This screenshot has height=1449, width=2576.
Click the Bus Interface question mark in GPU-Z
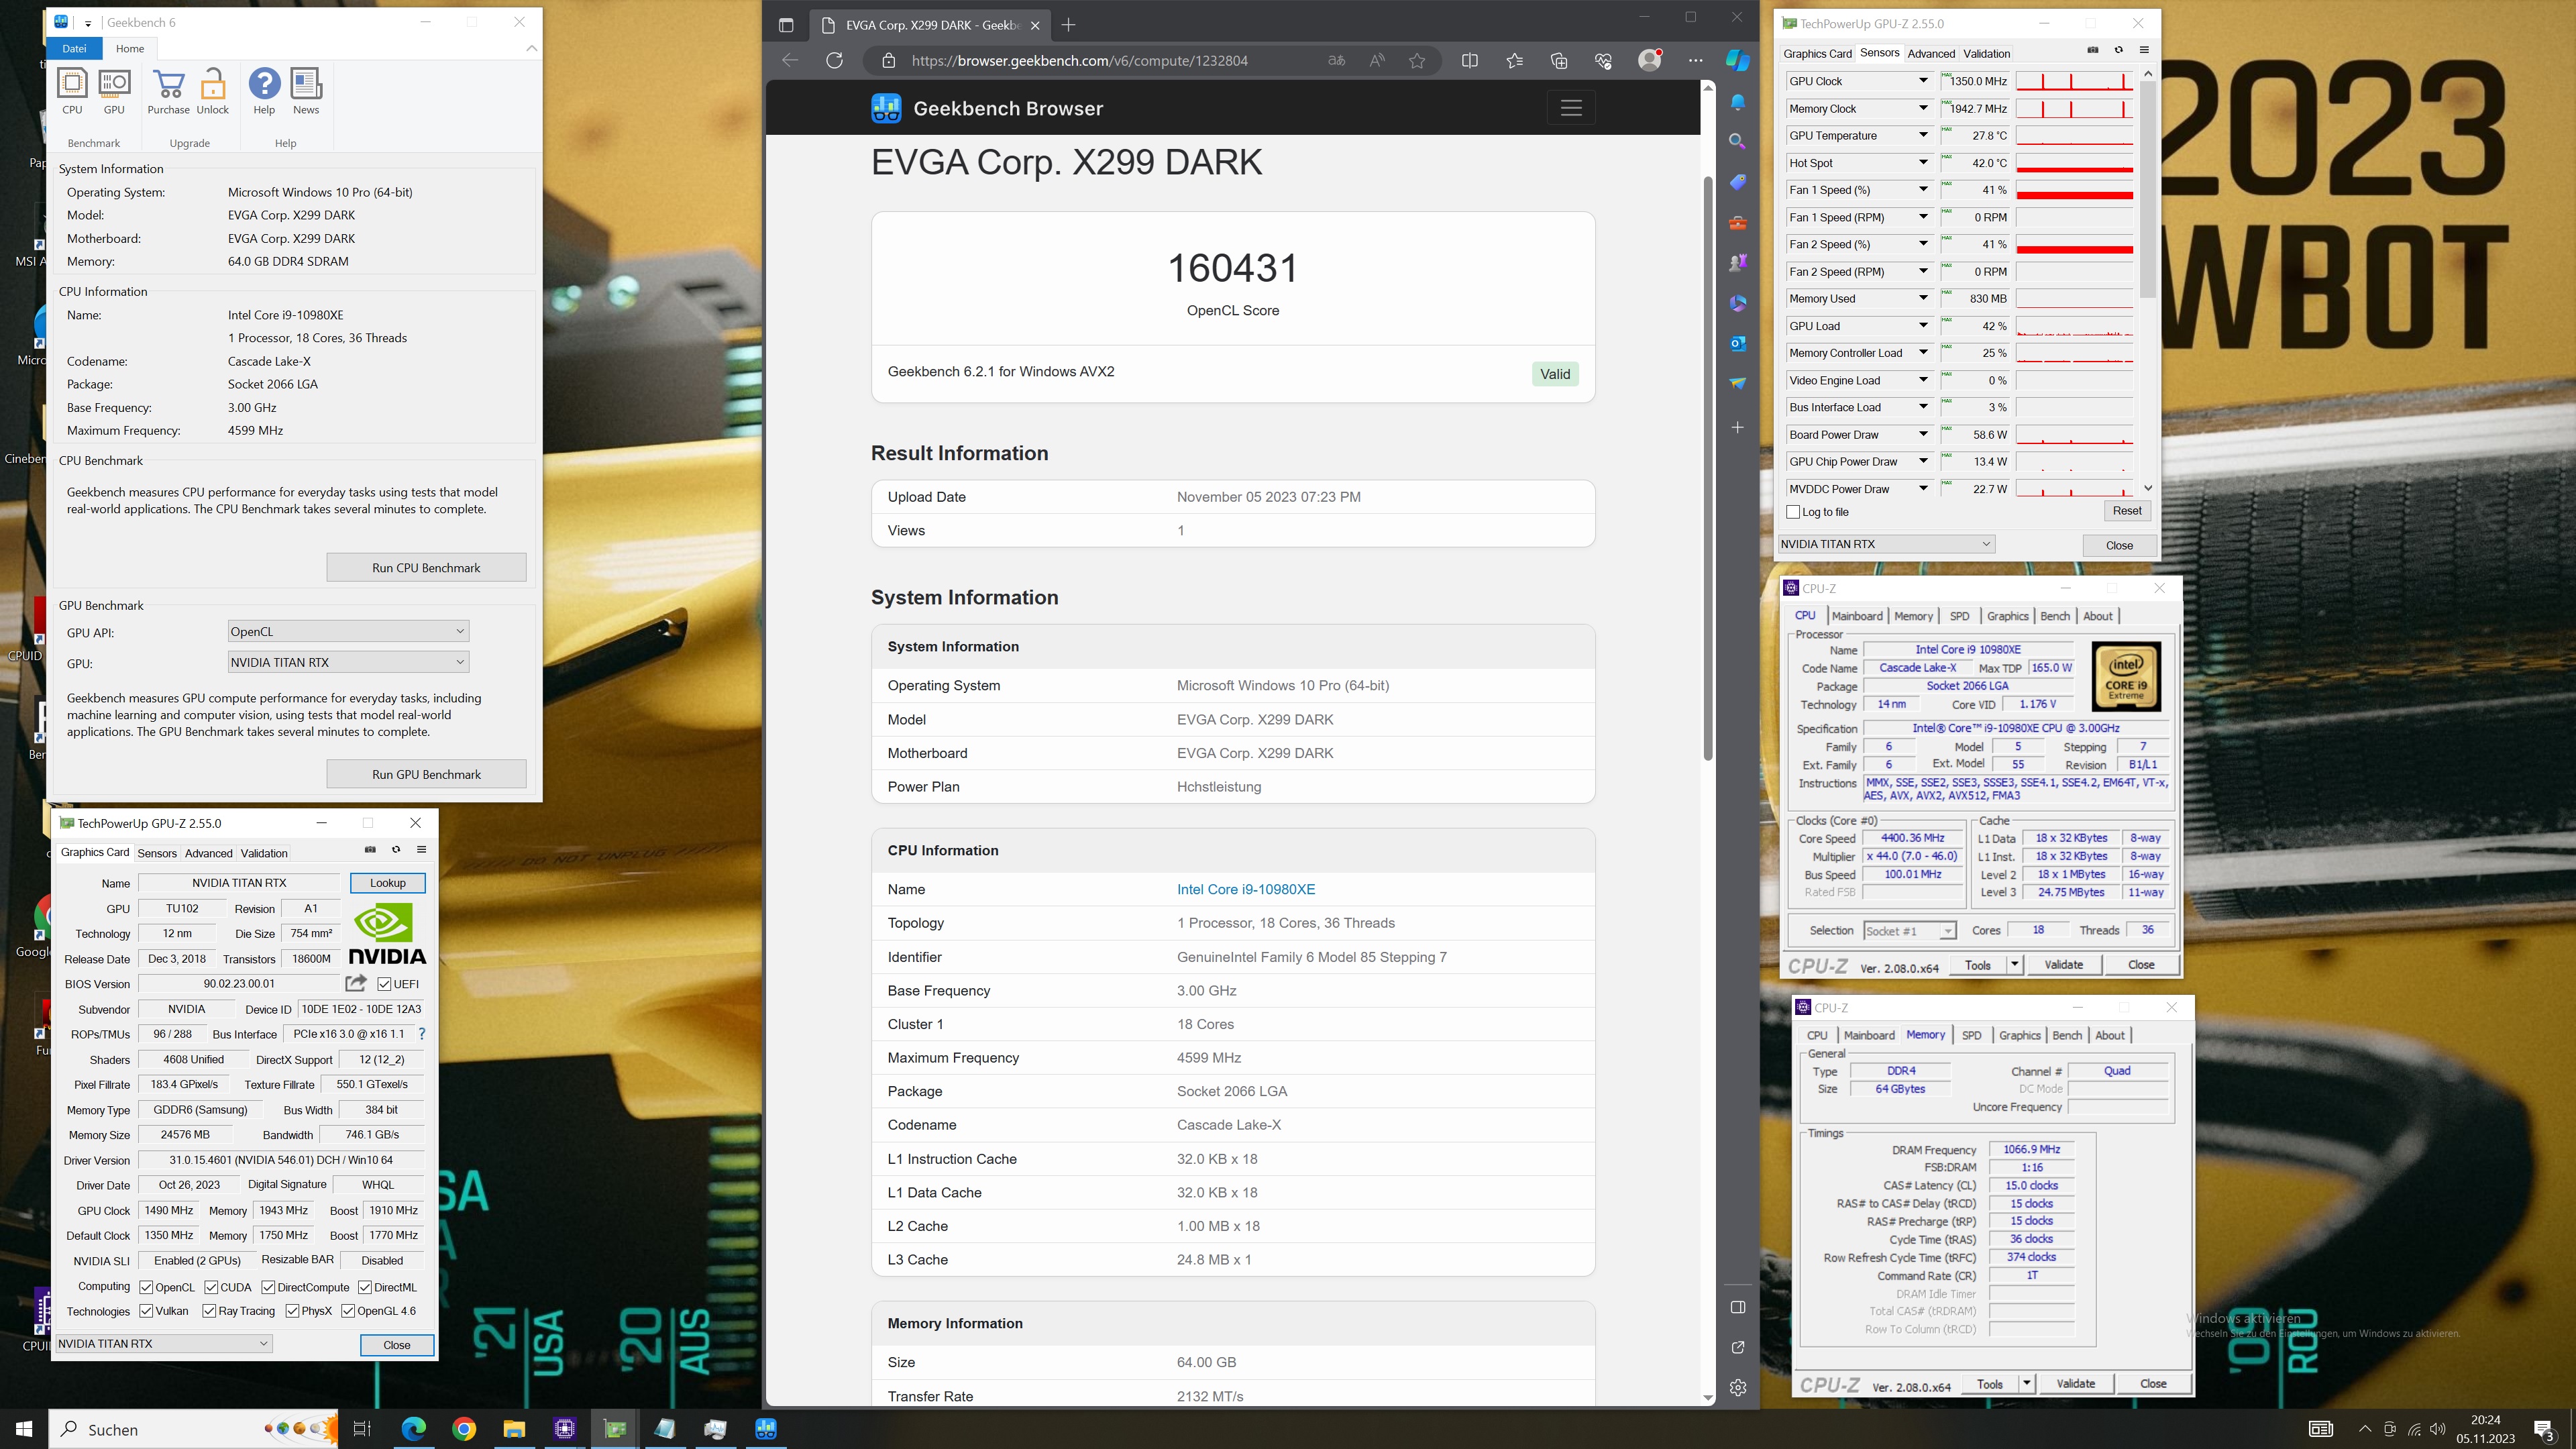coord(422,1034)
